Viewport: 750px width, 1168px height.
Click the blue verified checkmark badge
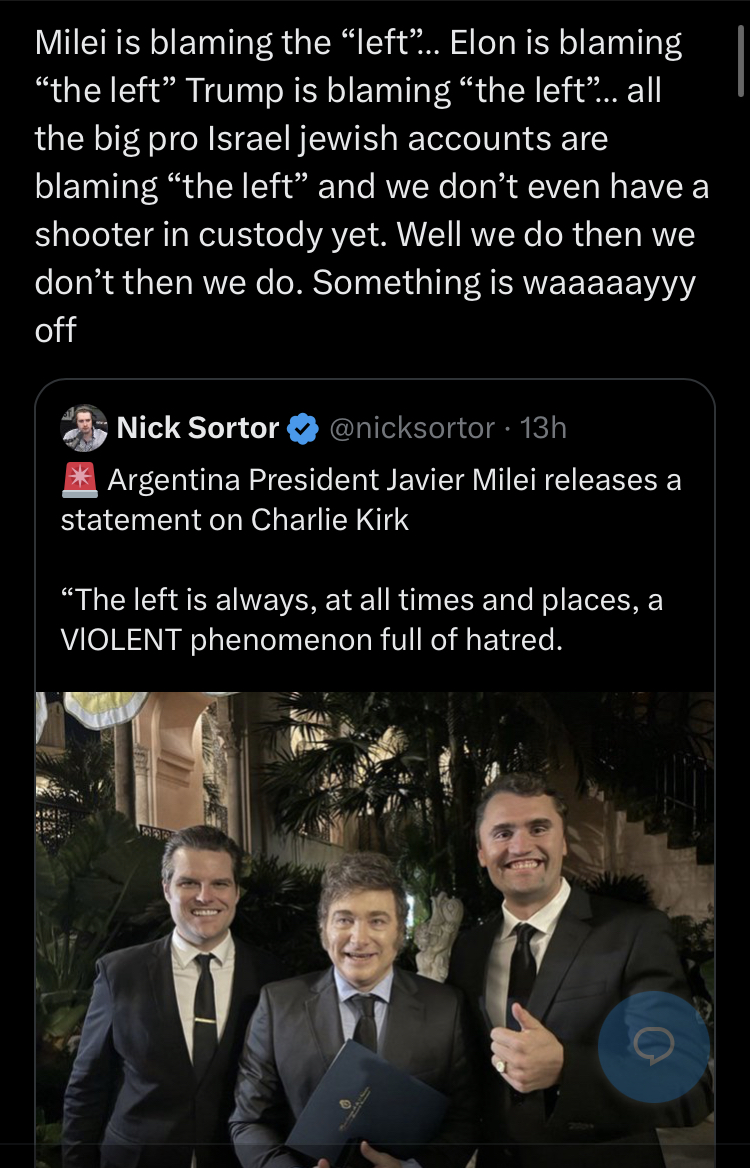pos(301,429)
